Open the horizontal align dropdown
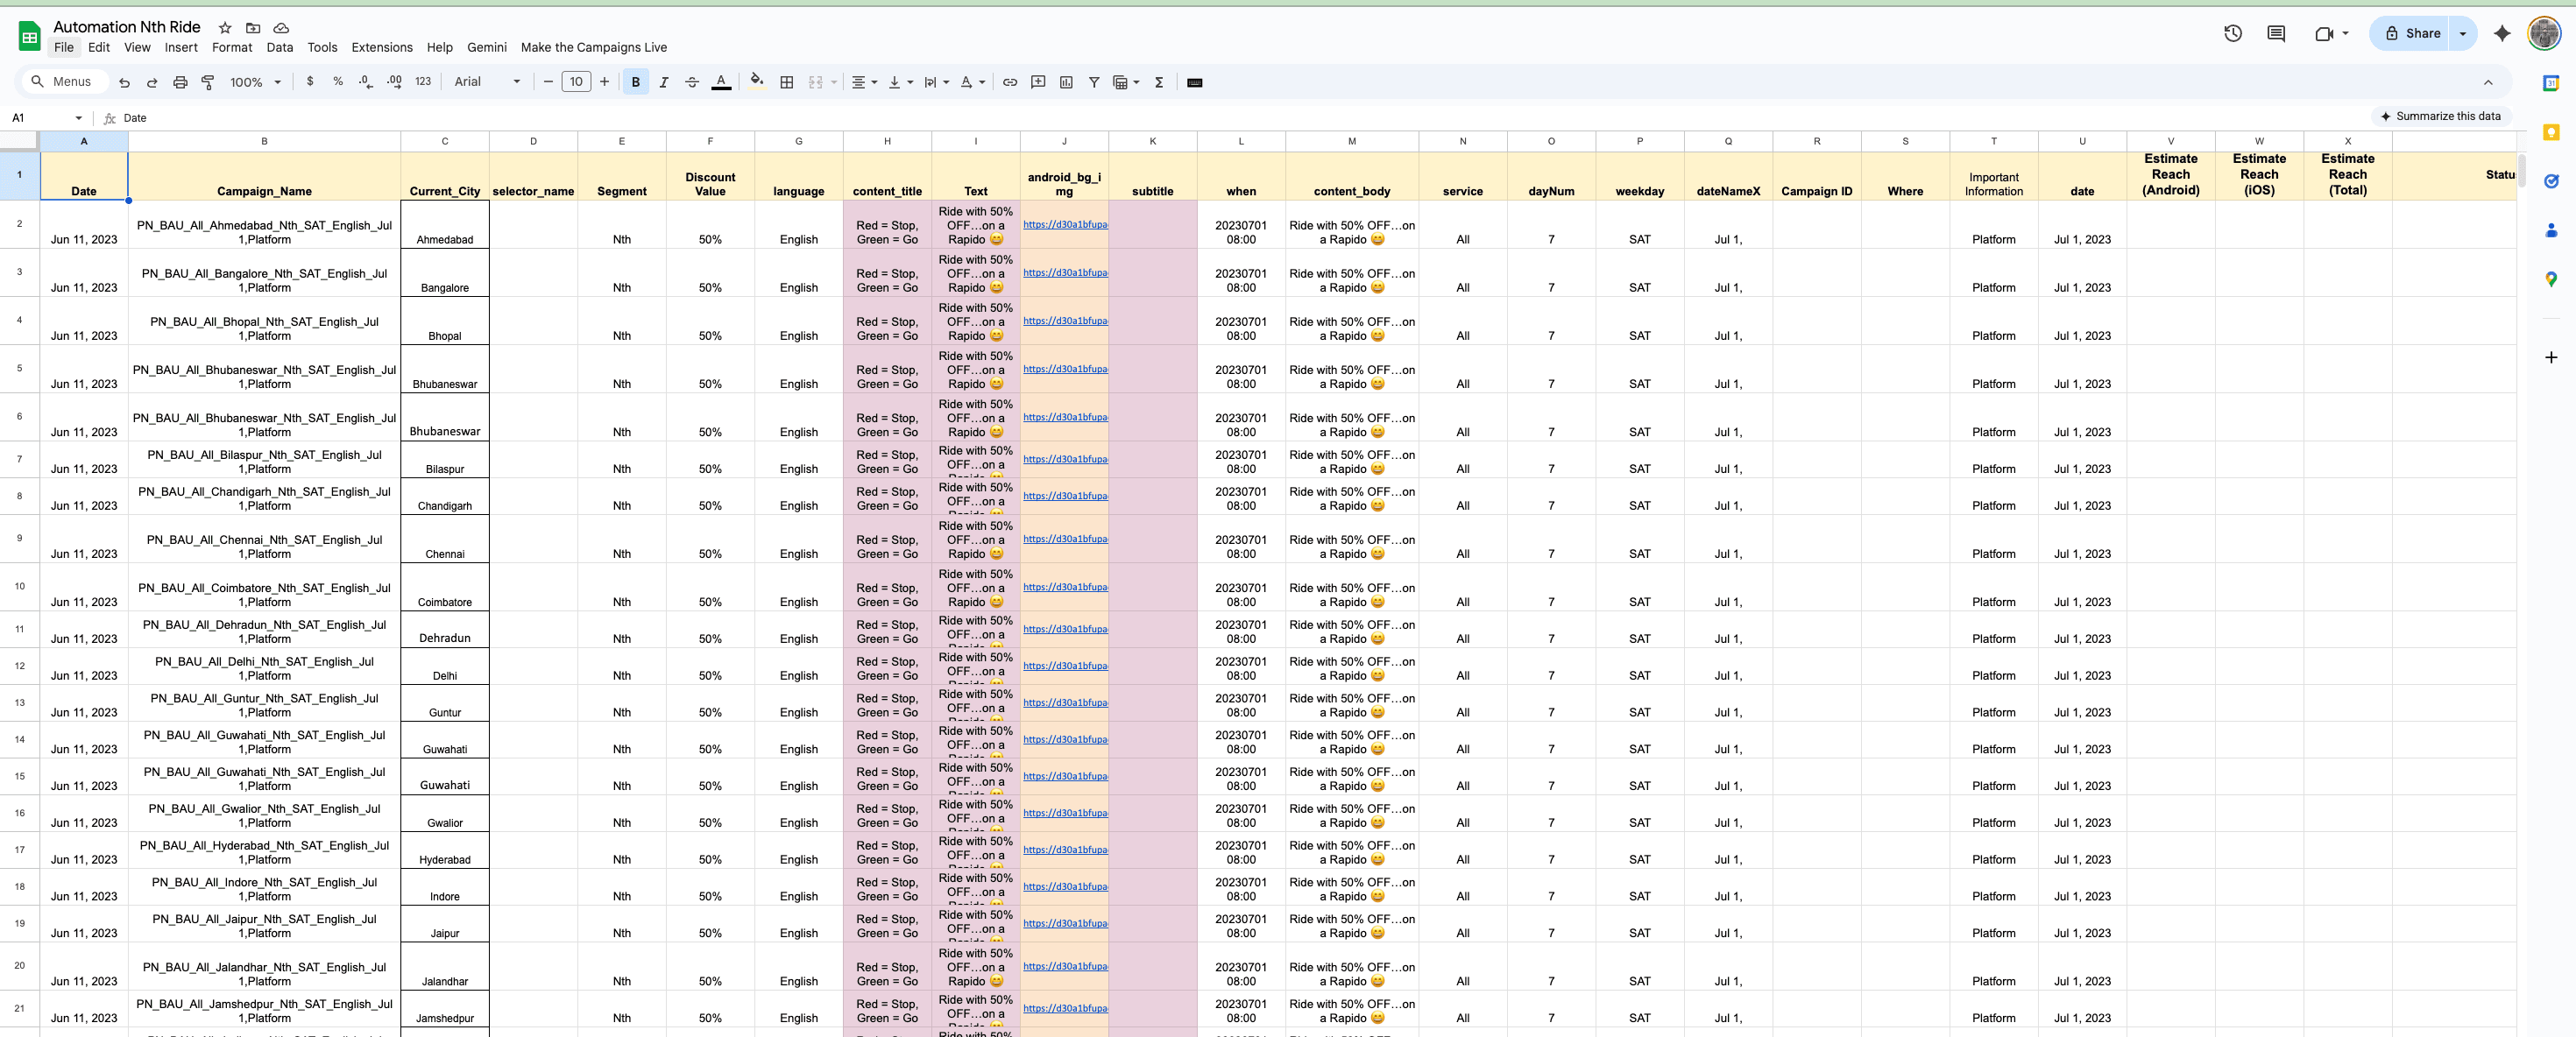This screenshot has width=2576, height=1037. click(x=864, y=82)
